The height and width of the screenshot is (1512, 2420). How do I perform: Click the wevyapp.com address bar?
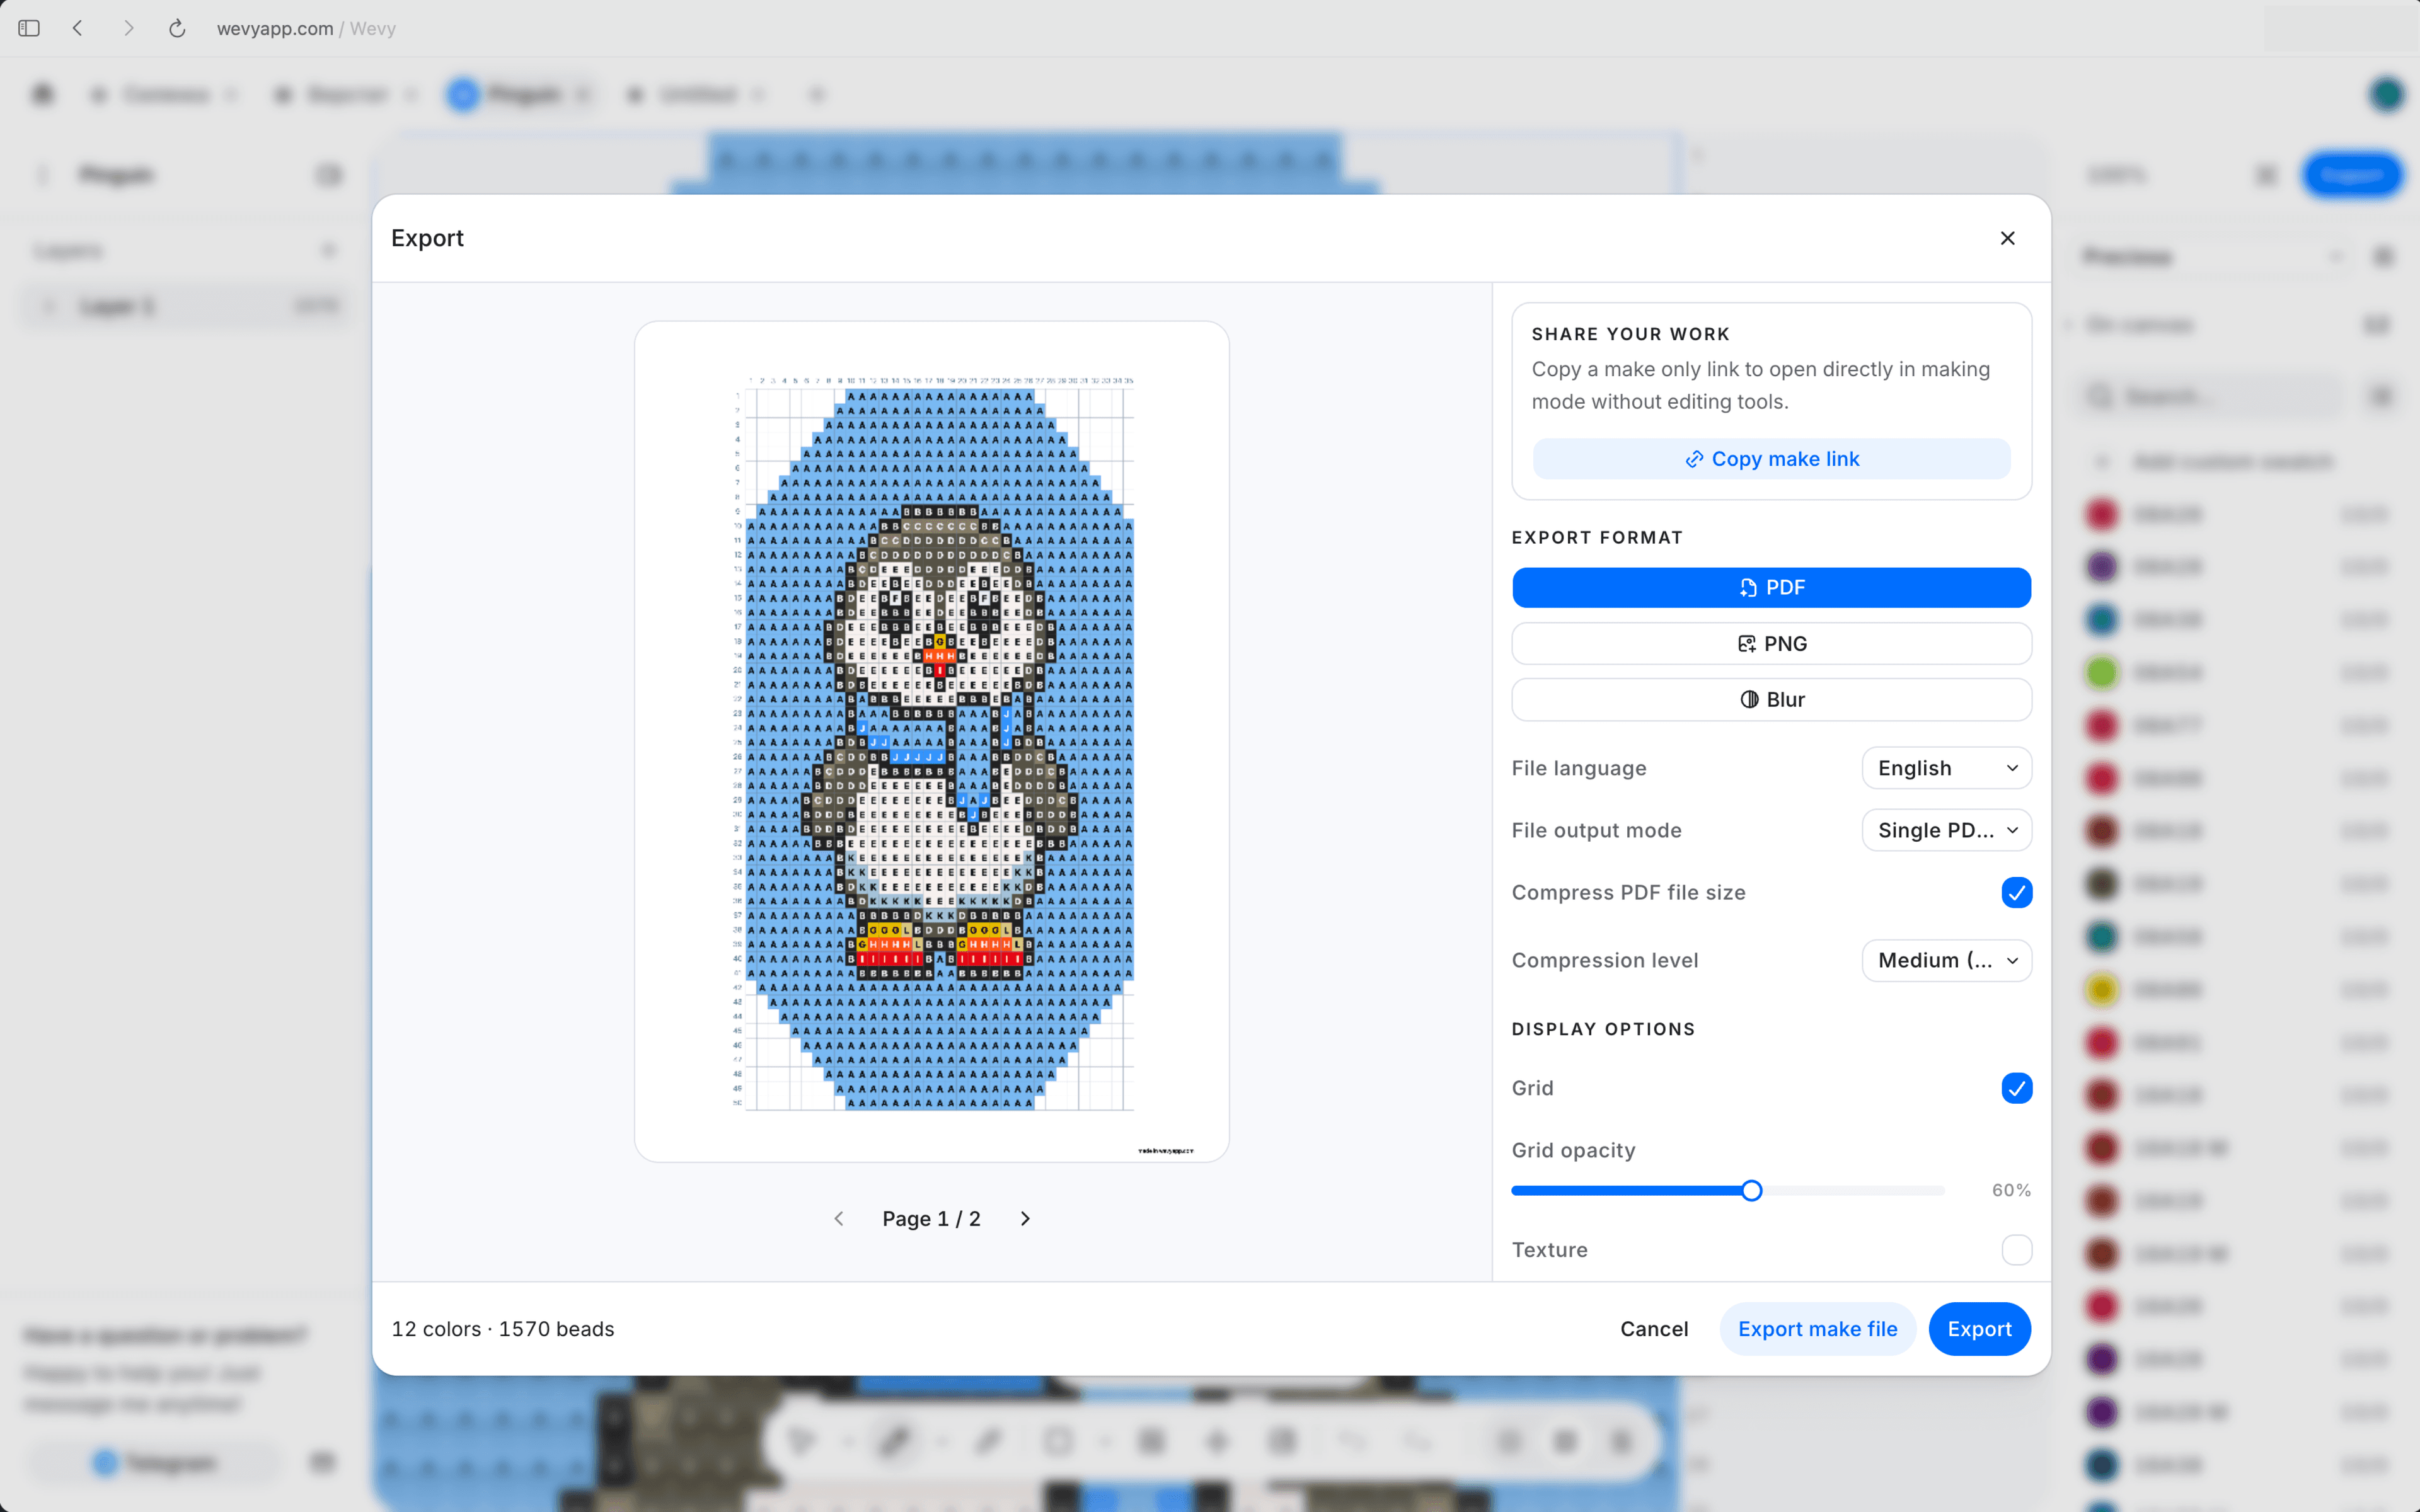point(306,29)
